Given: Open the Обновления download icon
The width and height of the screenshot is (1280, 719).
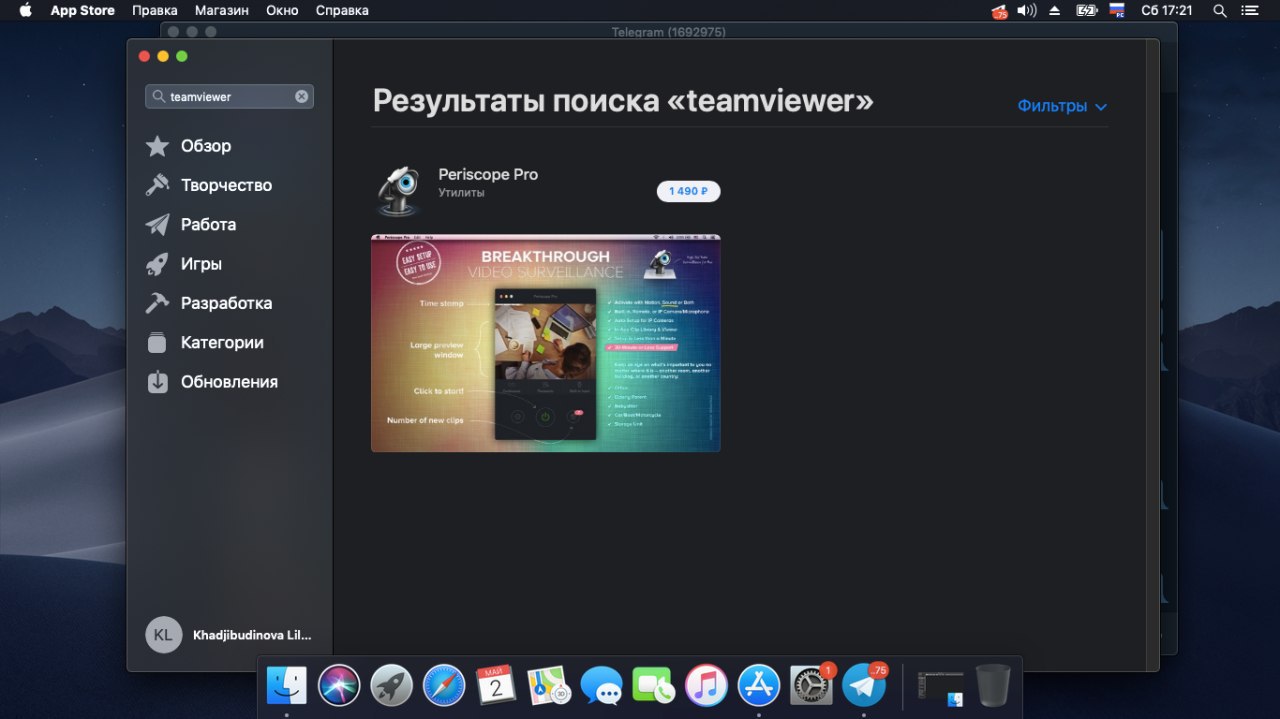Looking at the screenshot, I should click(157, 382).
